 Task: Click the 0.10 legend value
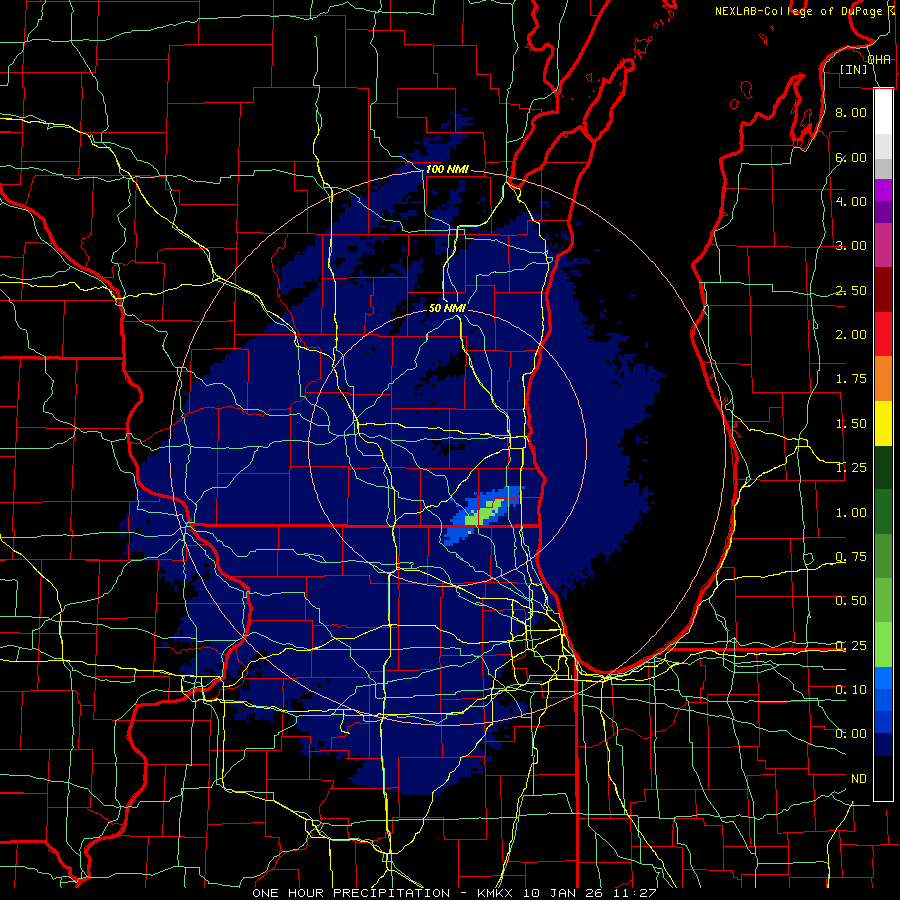click(850, 690)
